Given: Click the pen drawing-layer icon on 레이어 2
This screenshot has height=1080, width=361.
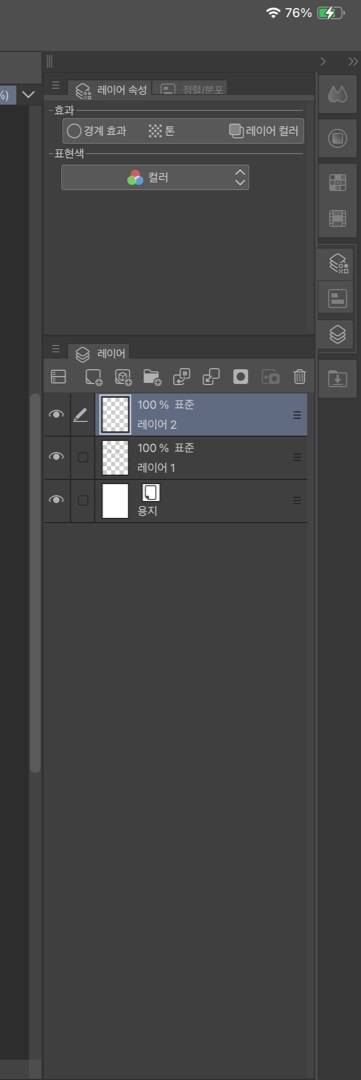Looking at the screenshot, I should 82,415.
